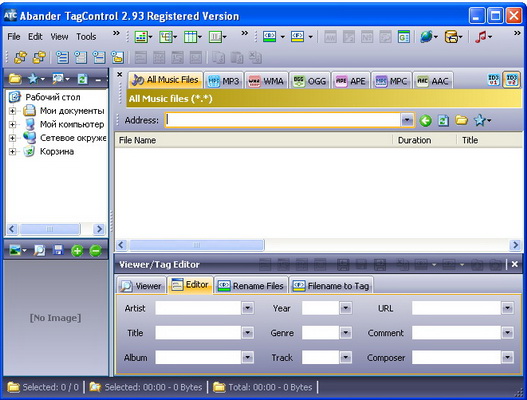Image resolution: width=527 pixels, height=400 pixels.
Task: Switch to the AAC file tab
Action: pyautogui.click(x=433, y=81)
